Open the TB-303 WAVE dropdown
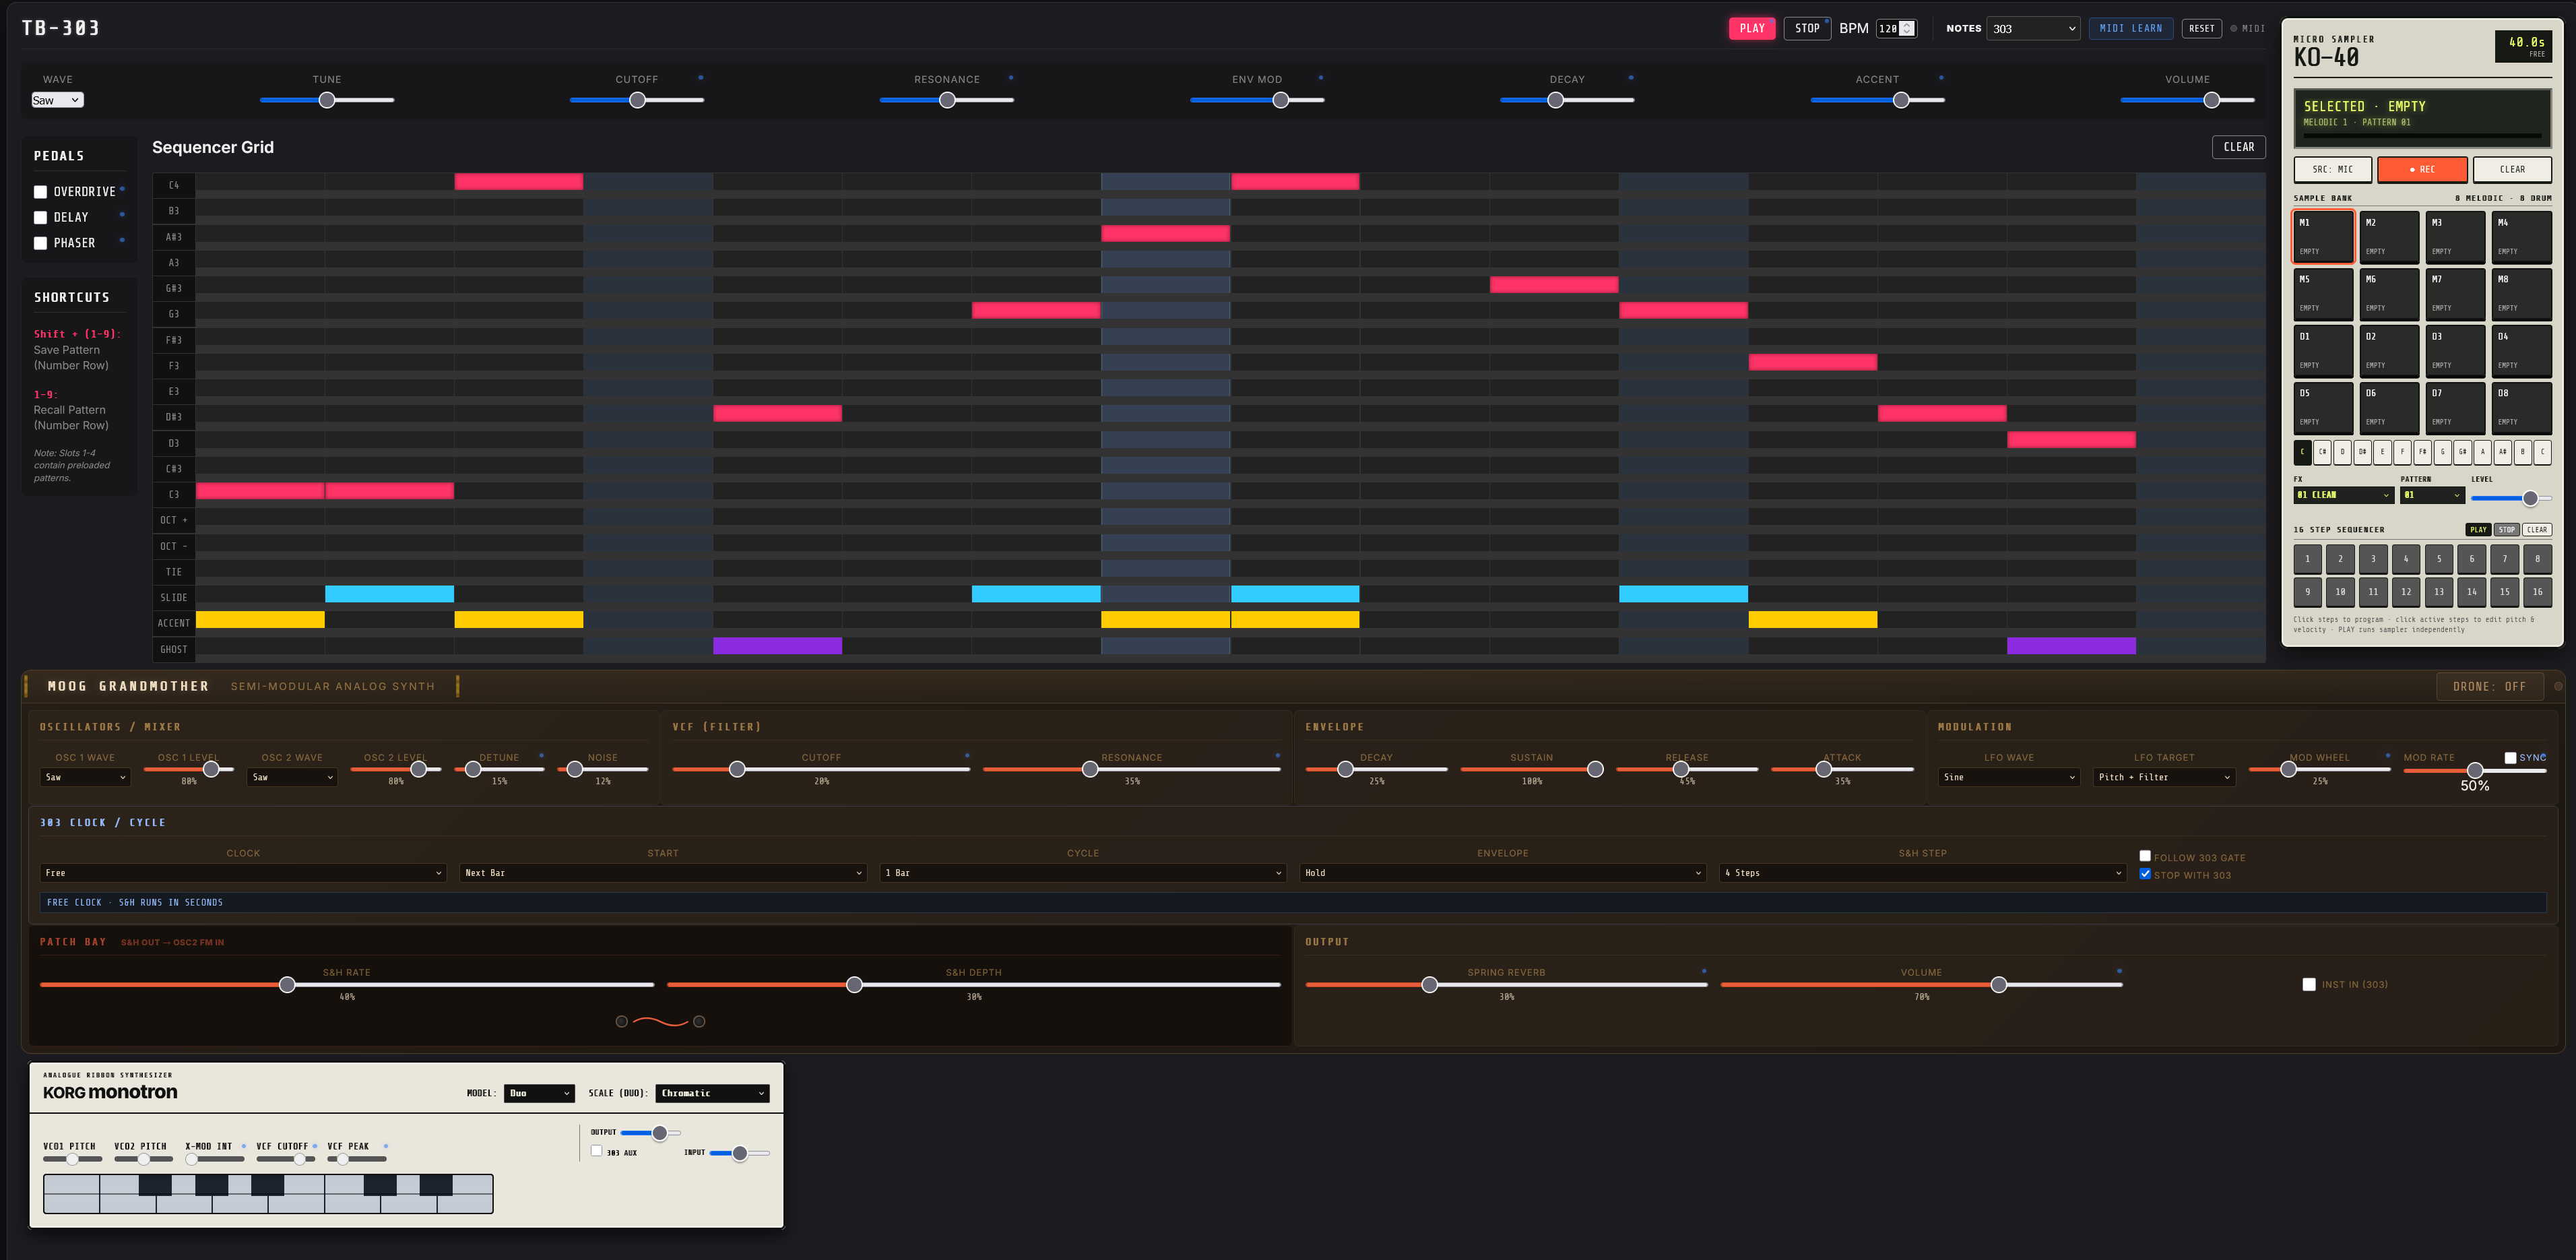This screenshot has height=1260, width=2576. pyautogui.click(x=57, y=100)
